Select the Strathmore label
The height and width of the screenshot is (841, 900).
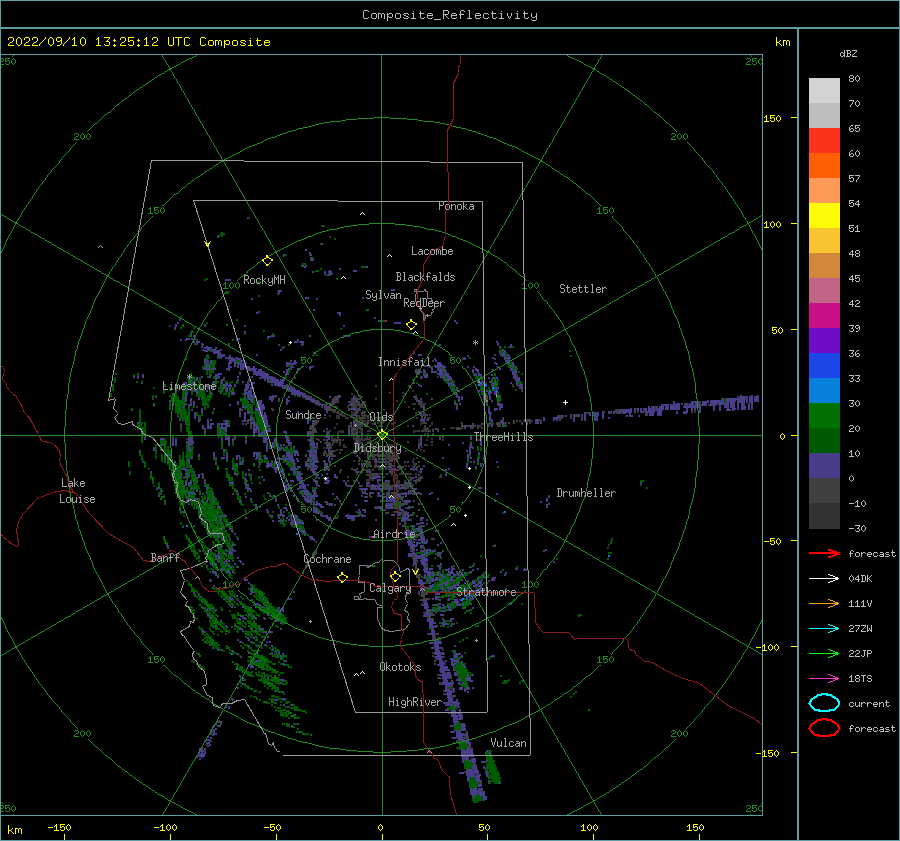coord(486,592)
